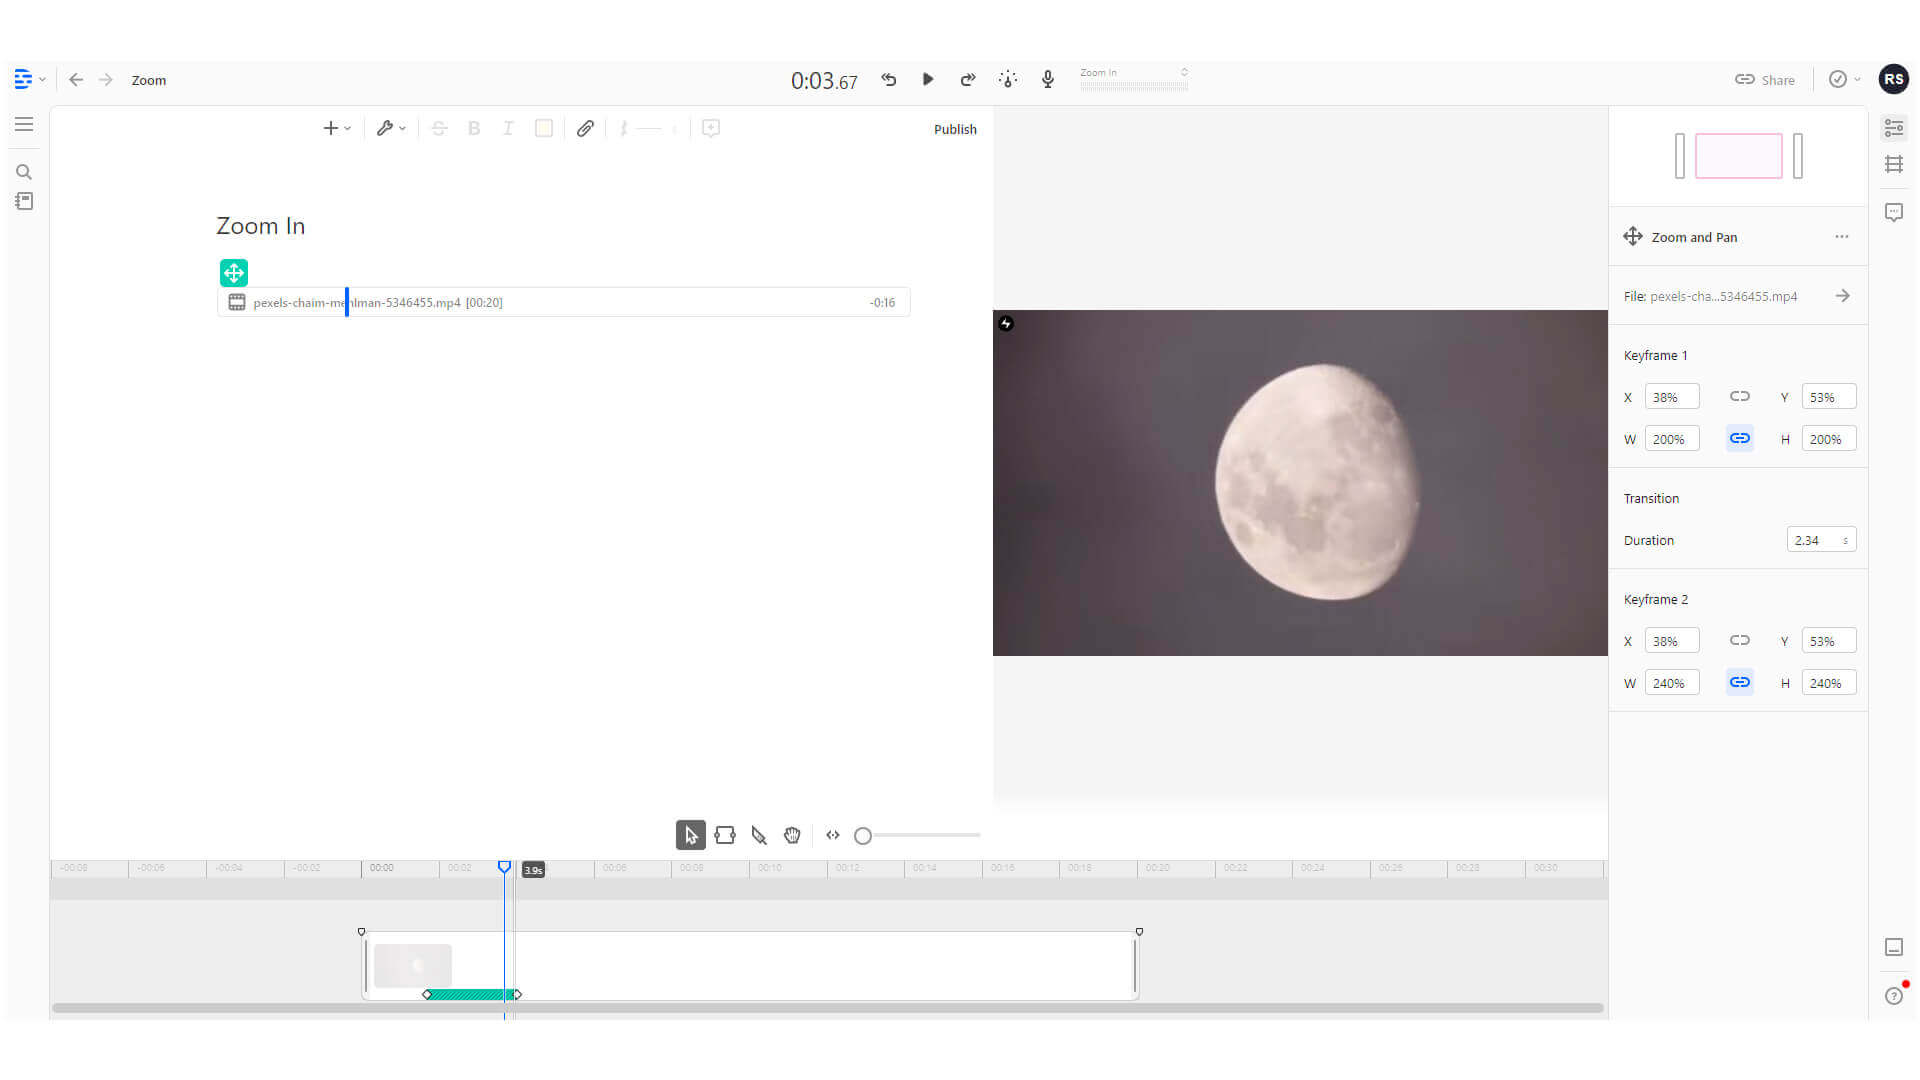
Task: Click the add comment icon in toolbar
Action: 710,128
